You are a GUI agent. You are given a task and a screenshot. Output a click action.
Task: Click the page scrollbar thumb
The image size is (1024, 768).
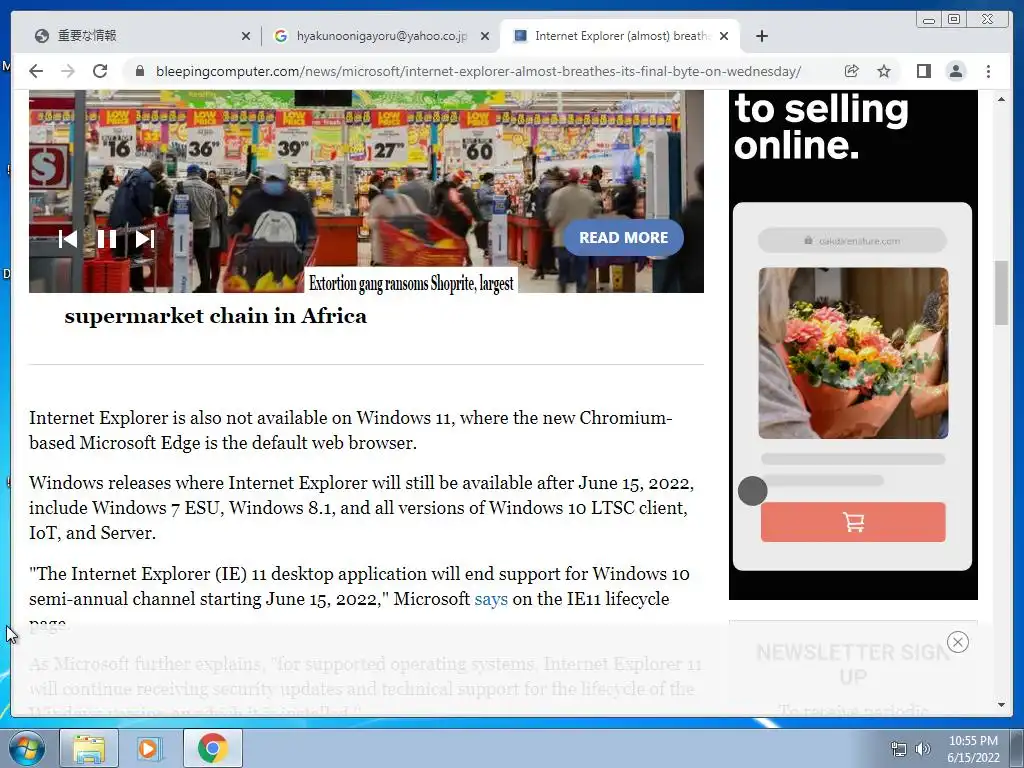tap(1001, 293)
